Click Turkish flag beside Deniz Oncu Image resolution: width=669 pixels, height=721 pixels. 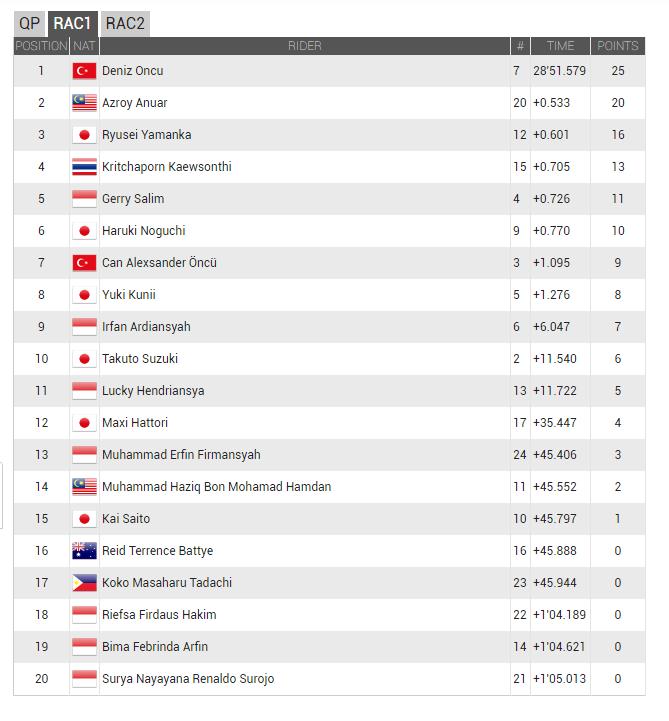point(84,71)
